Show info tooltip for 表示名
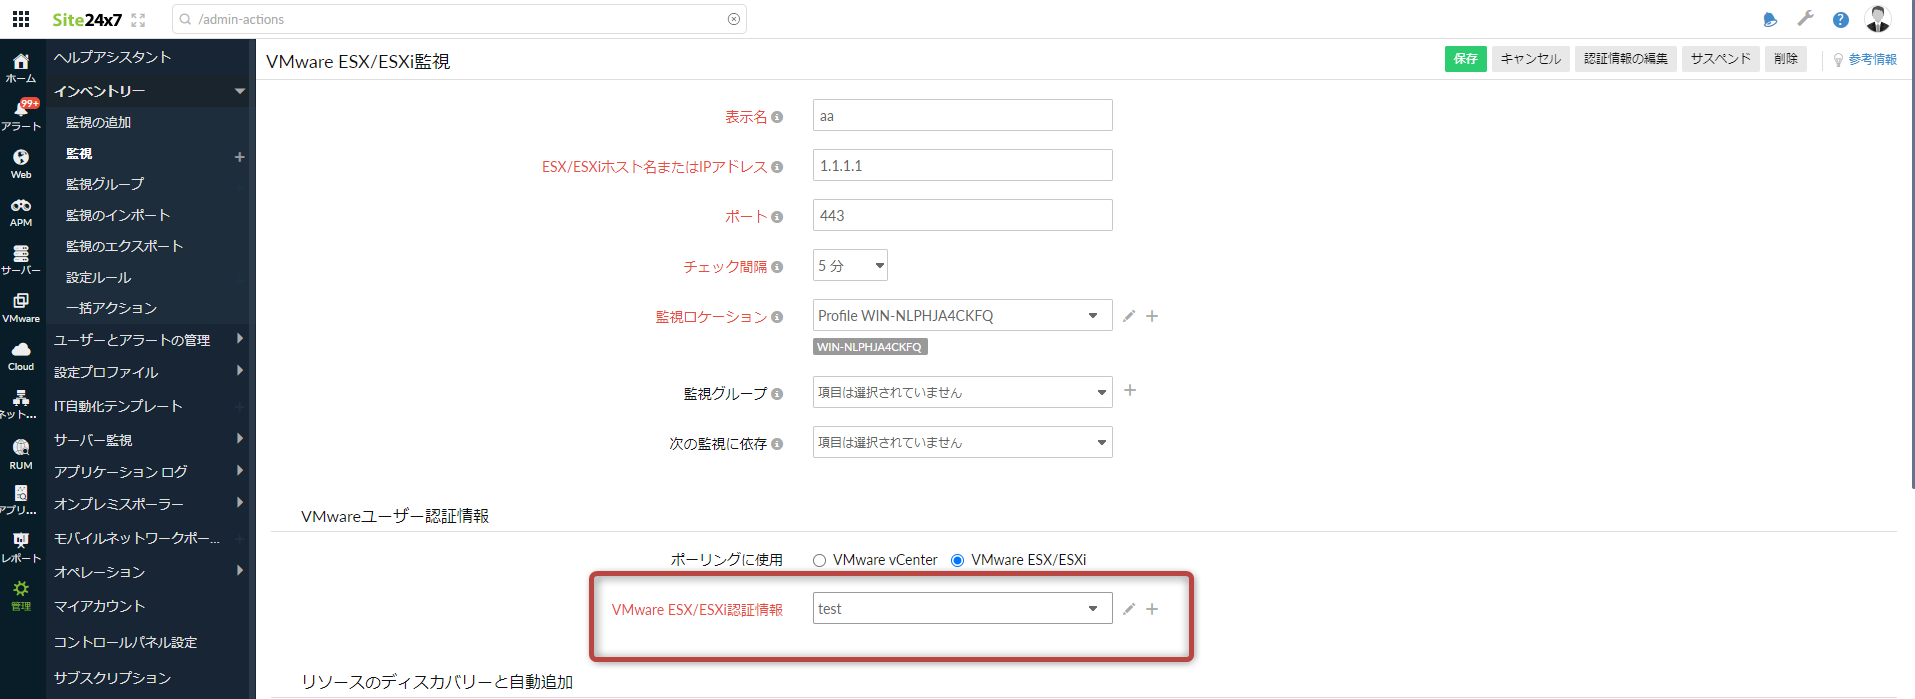The image size is (1915, 699). click(777, 117)
